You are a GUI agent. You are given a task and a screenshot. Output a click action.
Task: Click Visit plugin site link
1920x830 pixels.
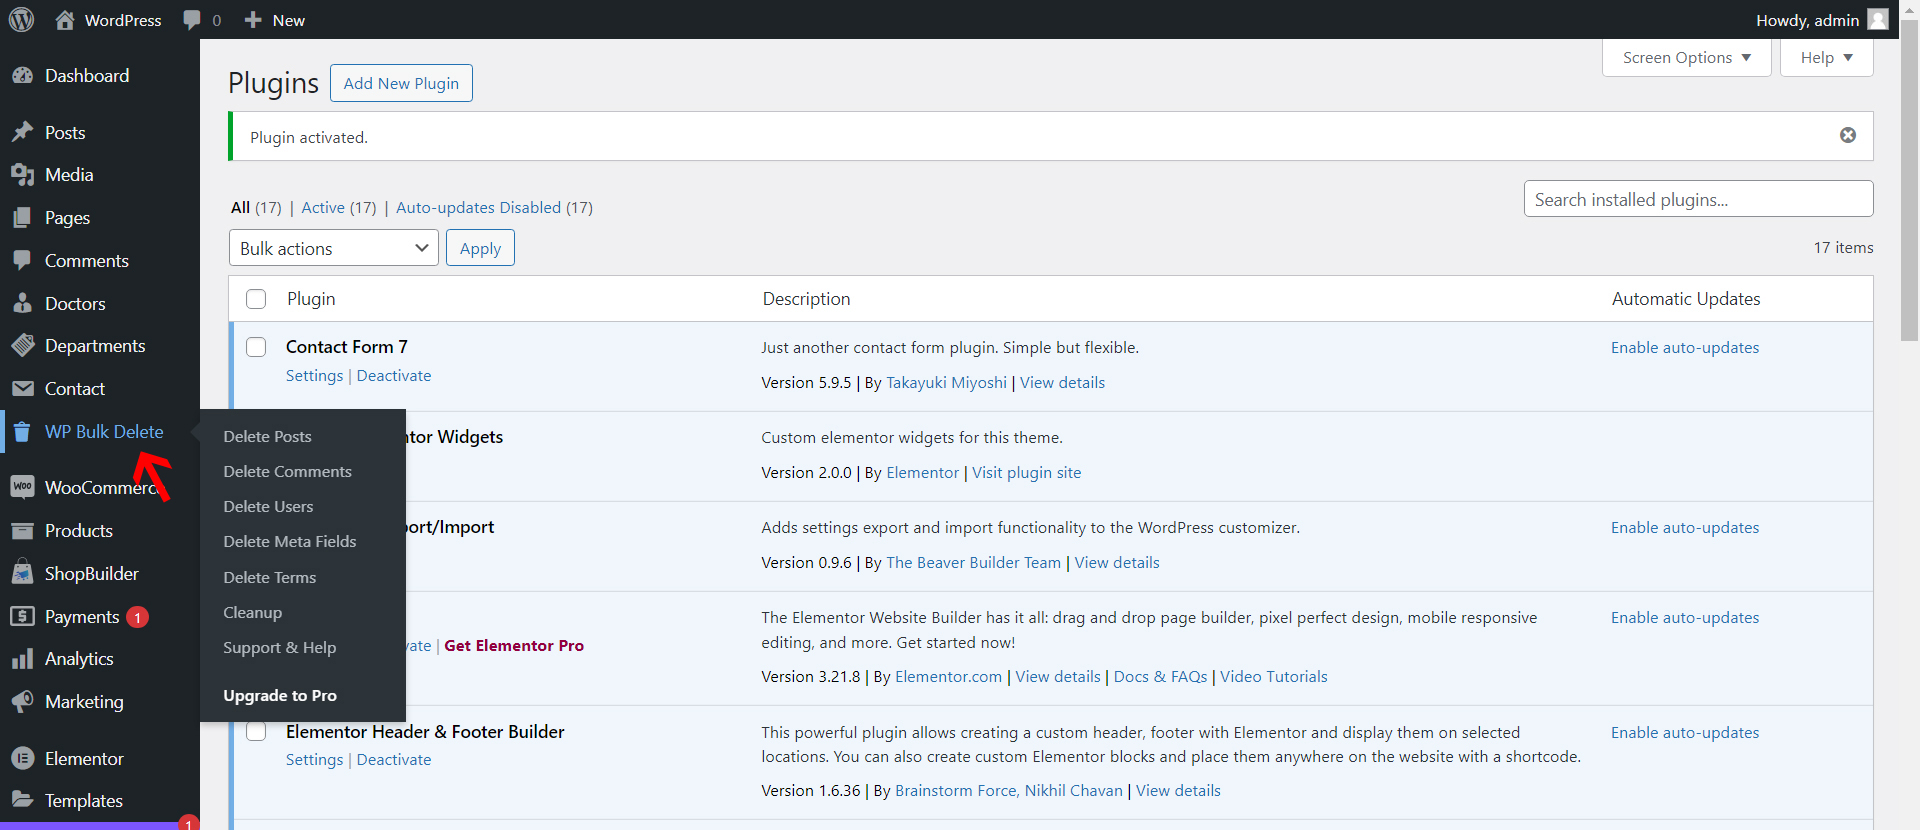[1026, 473]
